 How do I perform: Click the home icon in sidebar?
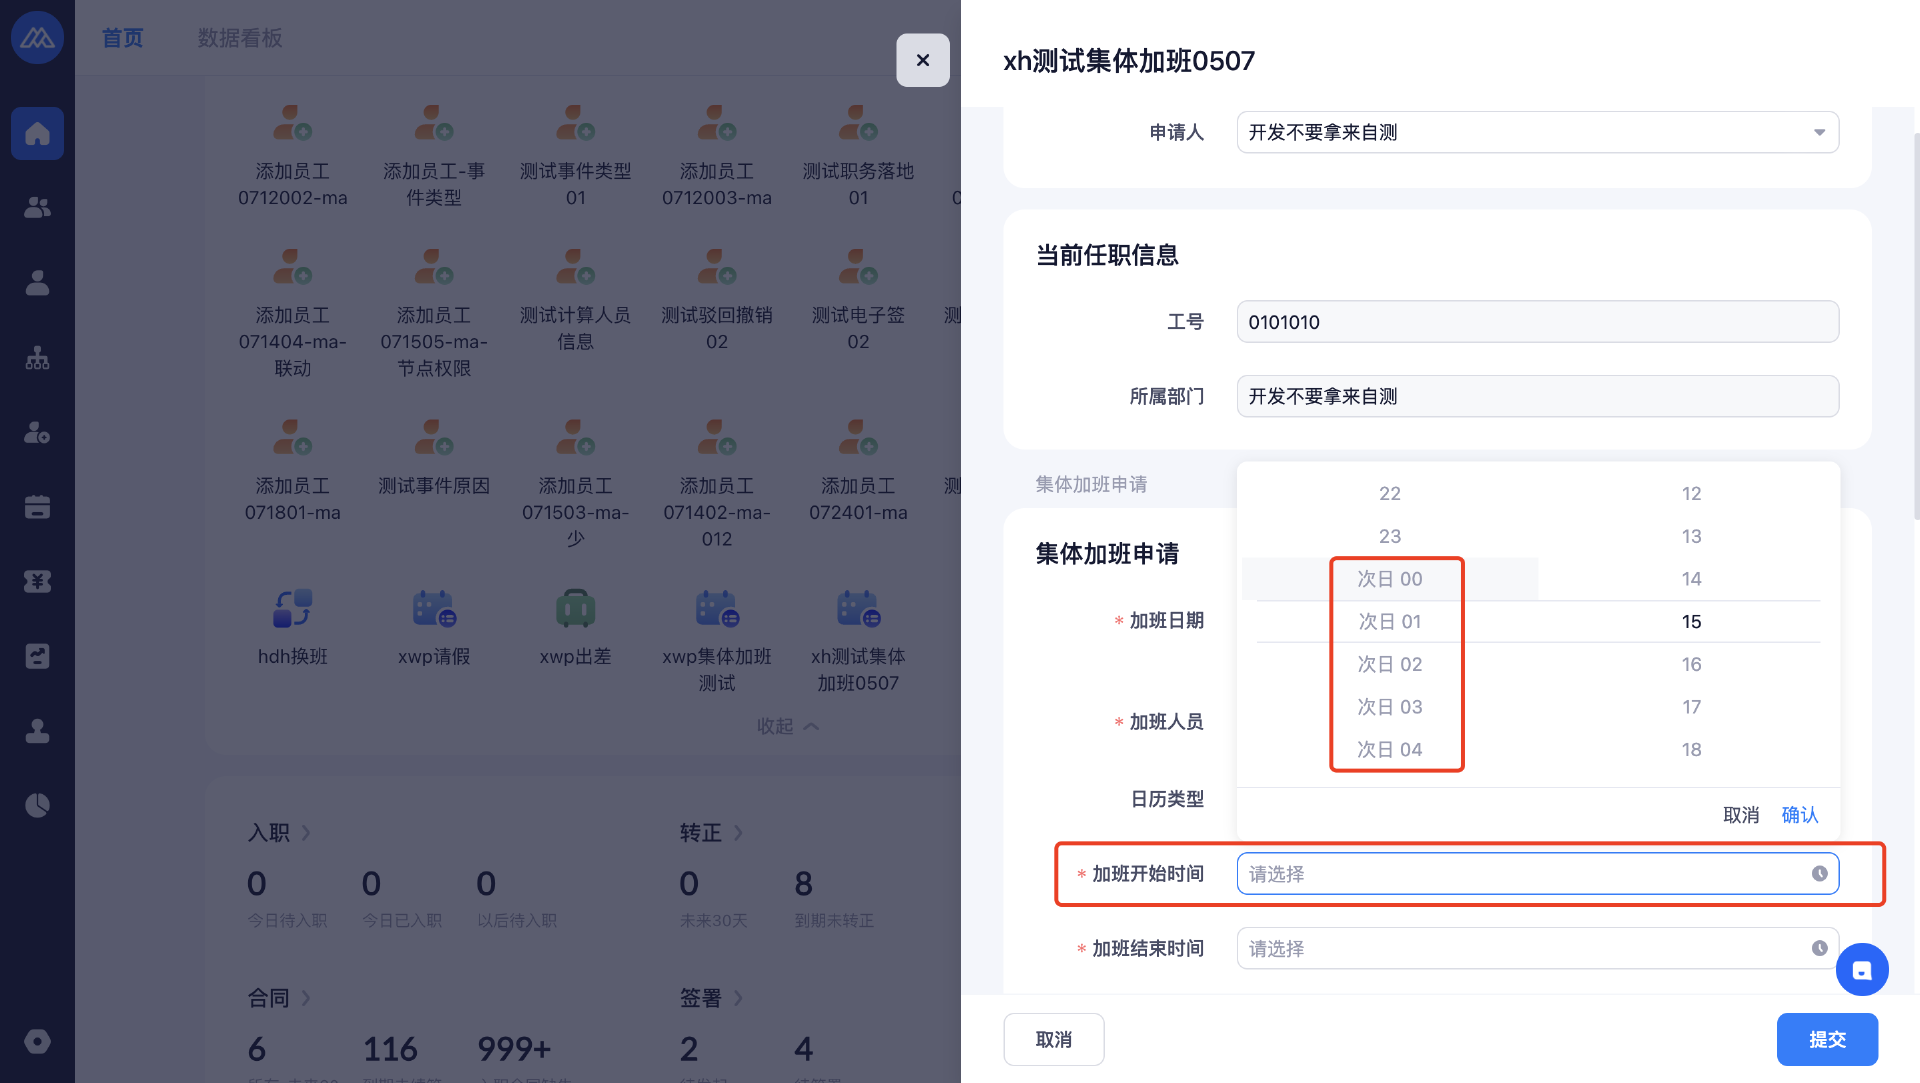click(x=37, y=133)
